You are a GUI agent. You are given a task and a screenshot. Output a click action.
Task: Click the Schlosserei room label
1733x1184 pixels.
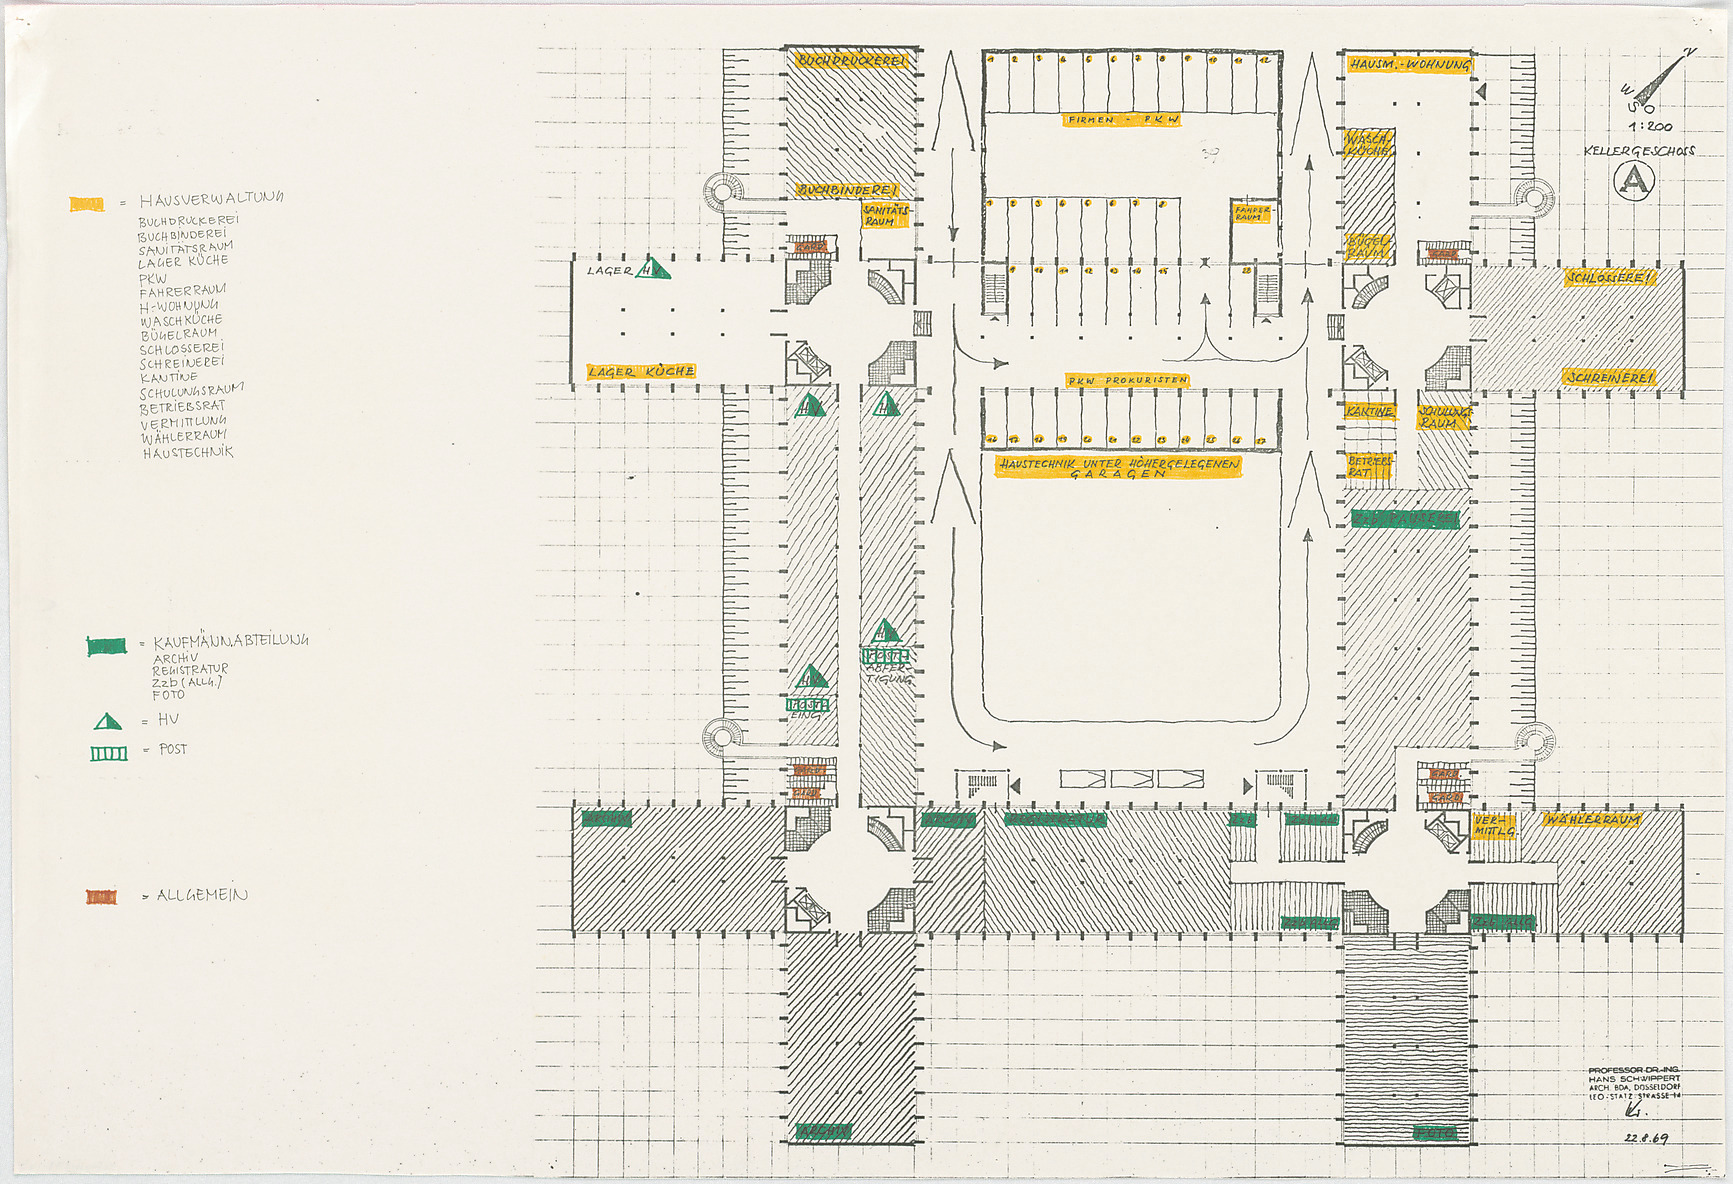[1610, 277]
